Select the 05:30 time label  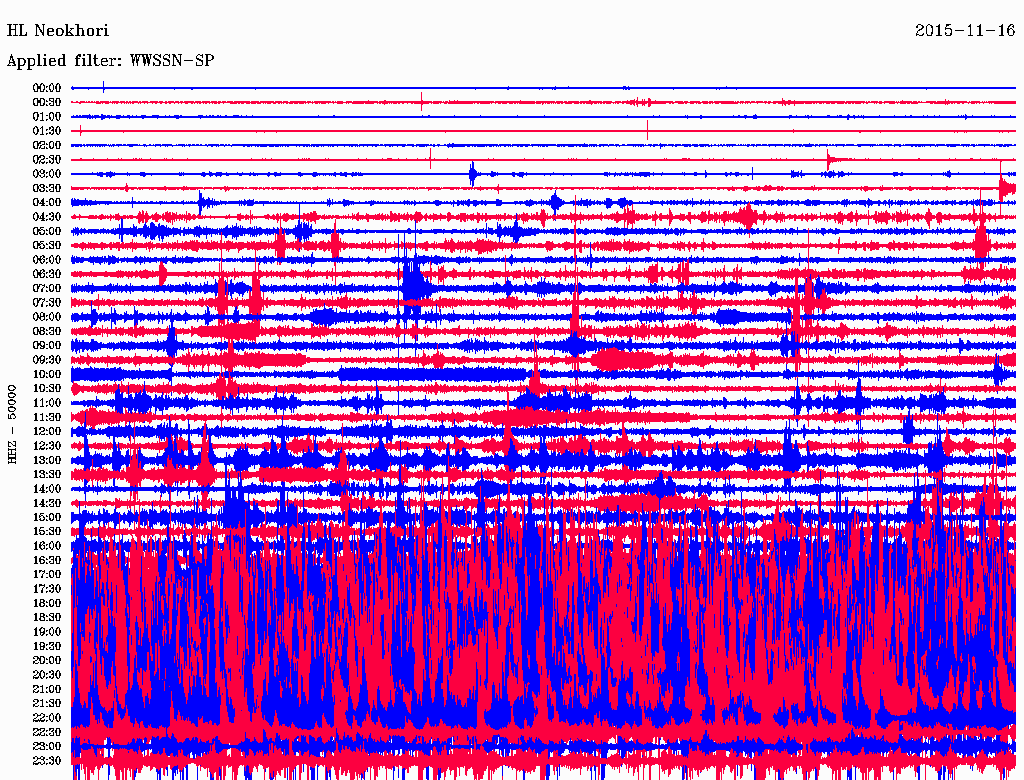(x=47, y=246)
